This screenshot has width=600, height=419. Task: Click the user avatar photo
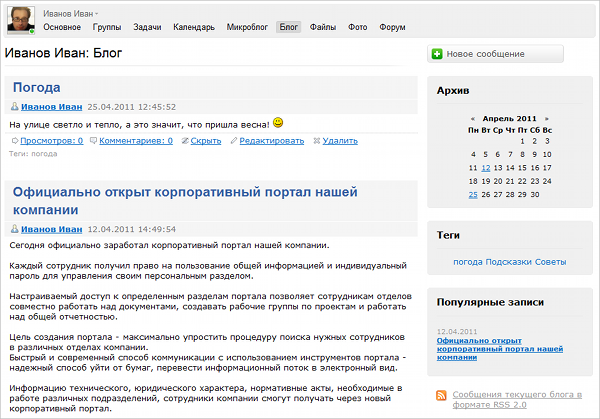tap(21, 20)
